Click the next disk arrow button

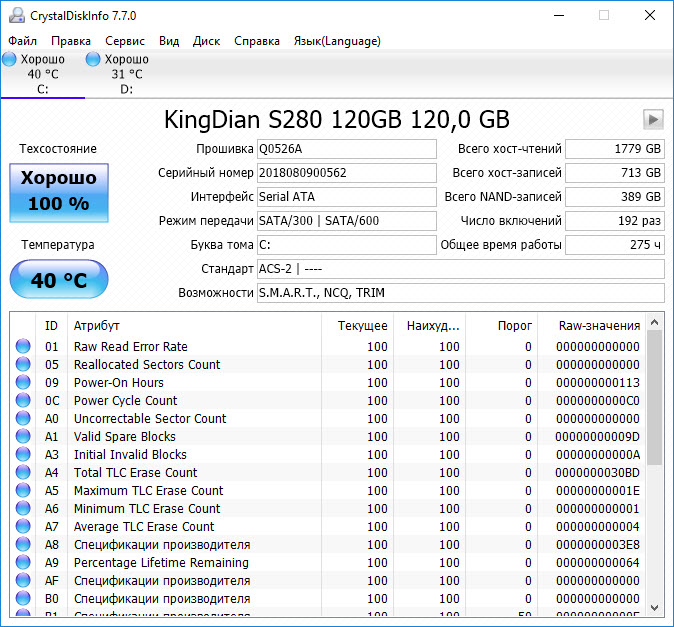point(653,119)
